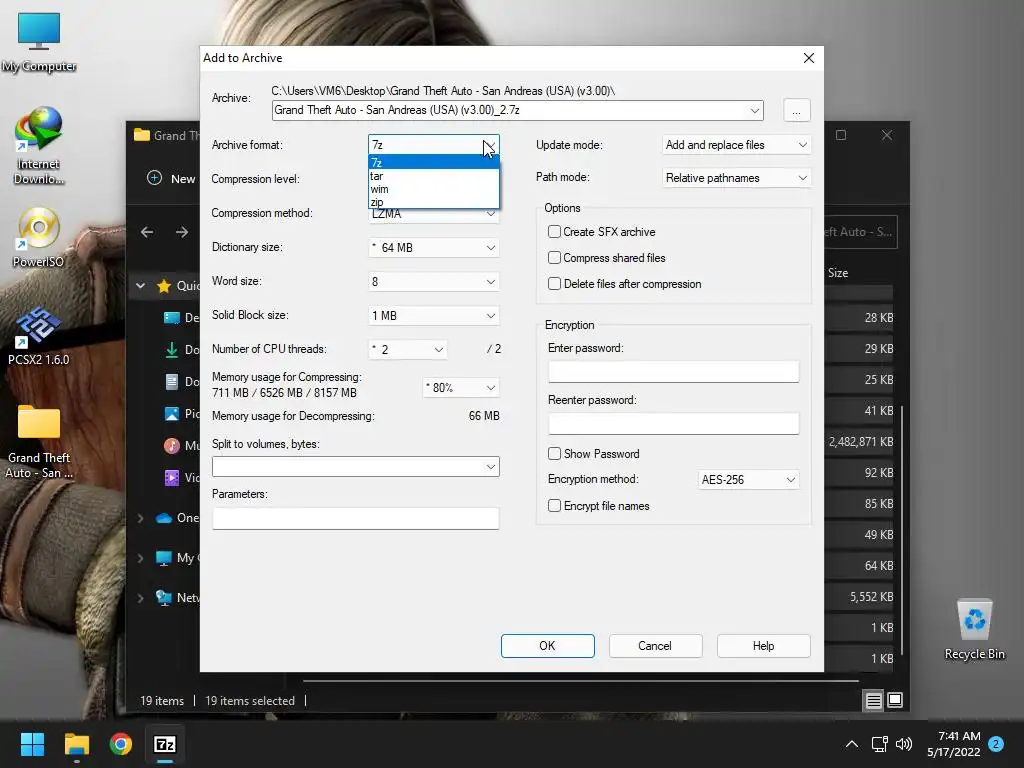Open Solid Block size dropdown
This screenshot has width=1024, height=768.
click(434, 315)
